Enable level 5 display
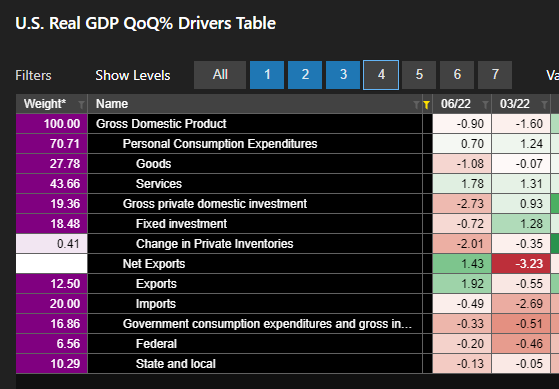The image size is (559, 389). [x=419, y=75]
